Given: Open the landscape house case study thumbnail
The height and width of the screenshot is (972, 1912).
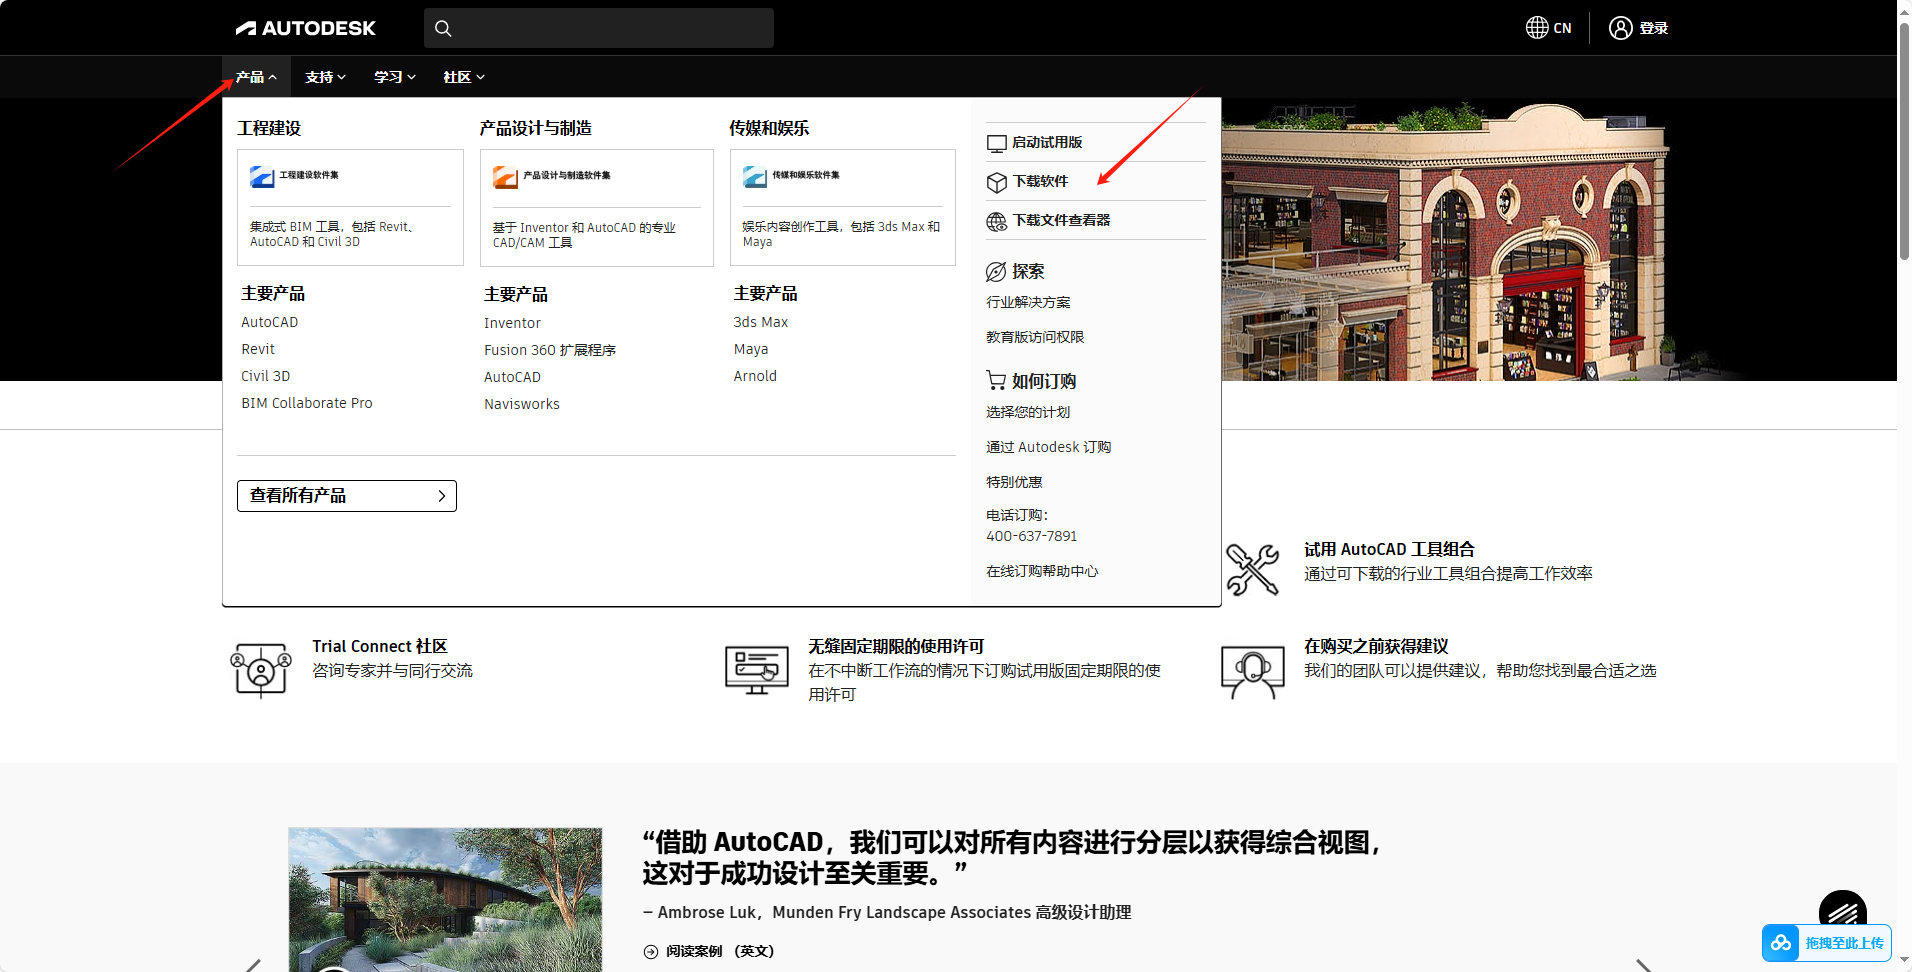Looking at the screenshot, I should pyautogui.click(x=445, y=899).
